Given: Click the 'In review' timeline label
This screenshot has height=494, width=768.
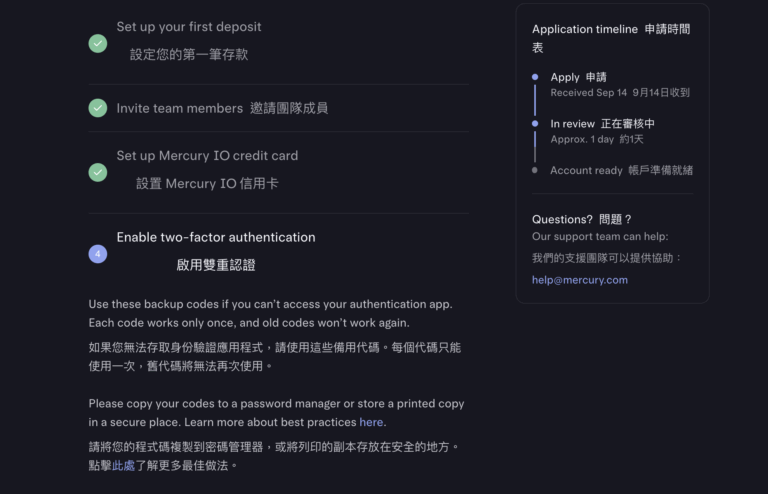Looking at the screenshot, I should pos(576,124).
